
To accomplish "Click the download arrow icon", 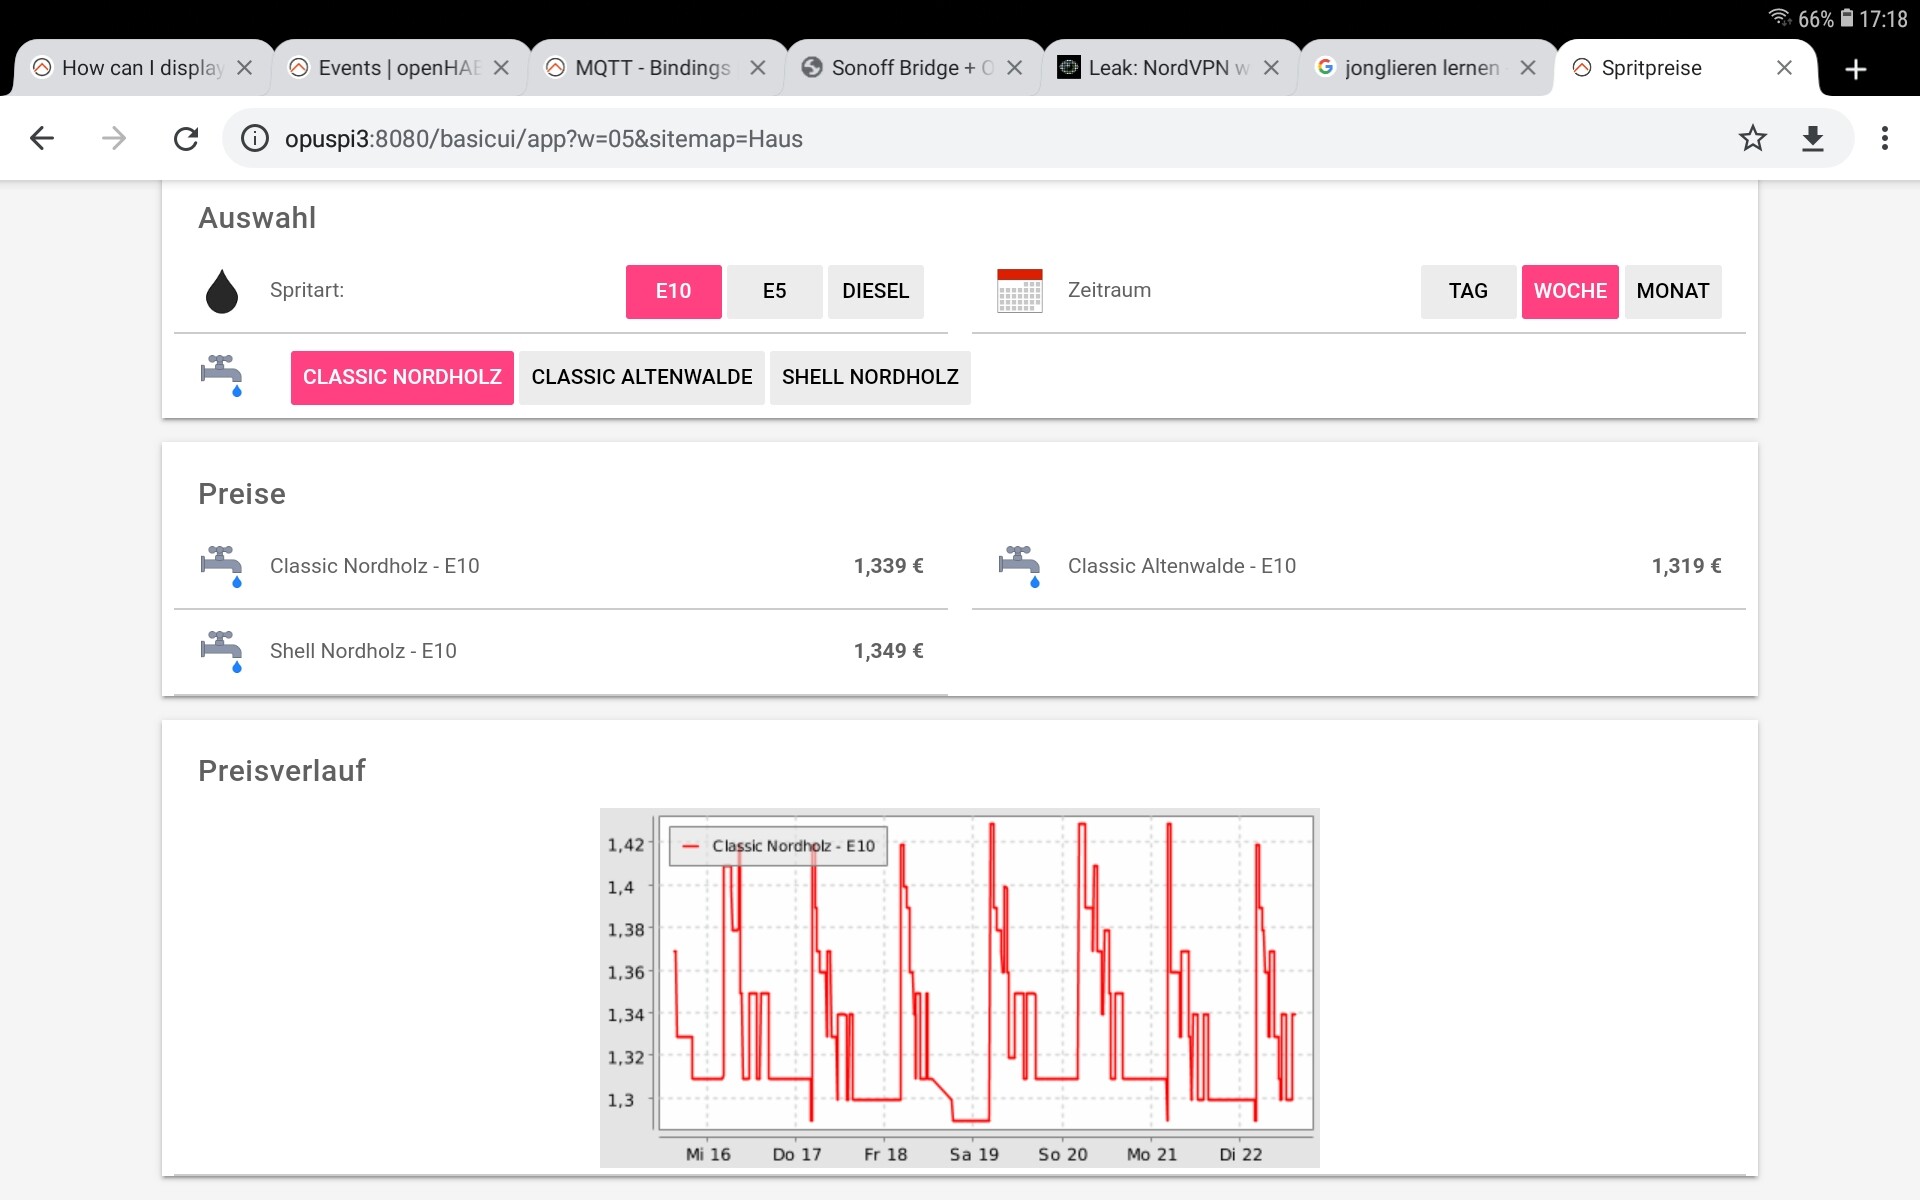I will pyautogui.click(x=1812, y=138).
